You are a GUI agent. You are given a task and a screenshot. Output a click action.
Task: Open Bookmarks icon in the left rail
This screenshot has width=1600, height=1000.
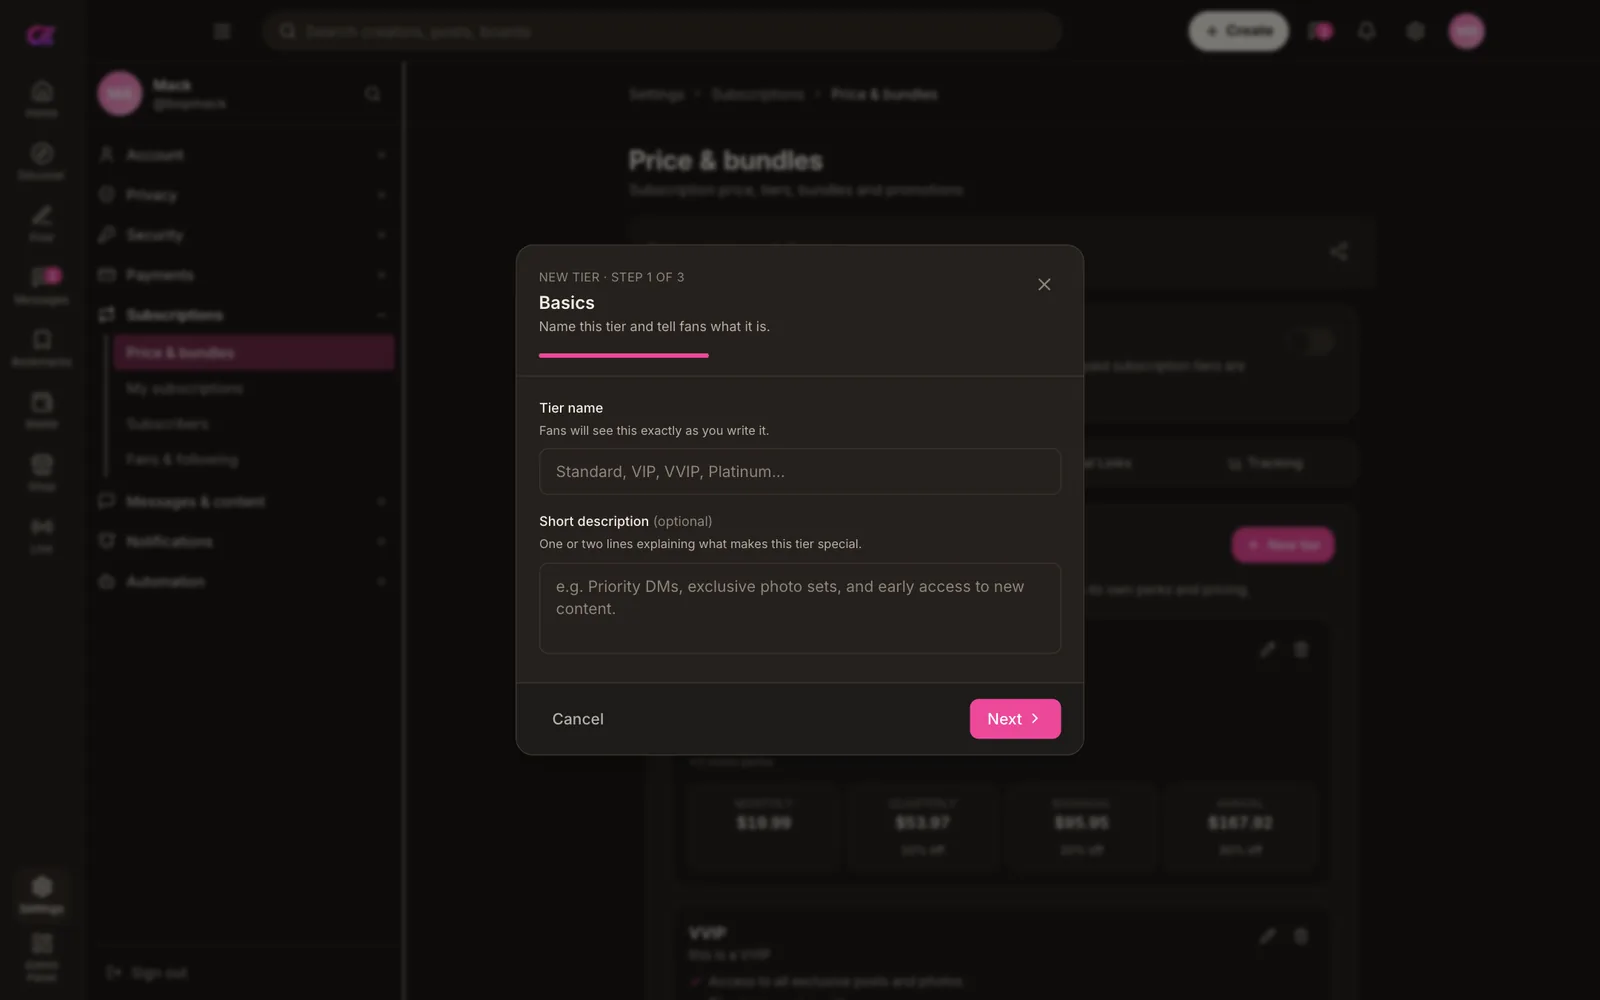[x=42, y=346]
